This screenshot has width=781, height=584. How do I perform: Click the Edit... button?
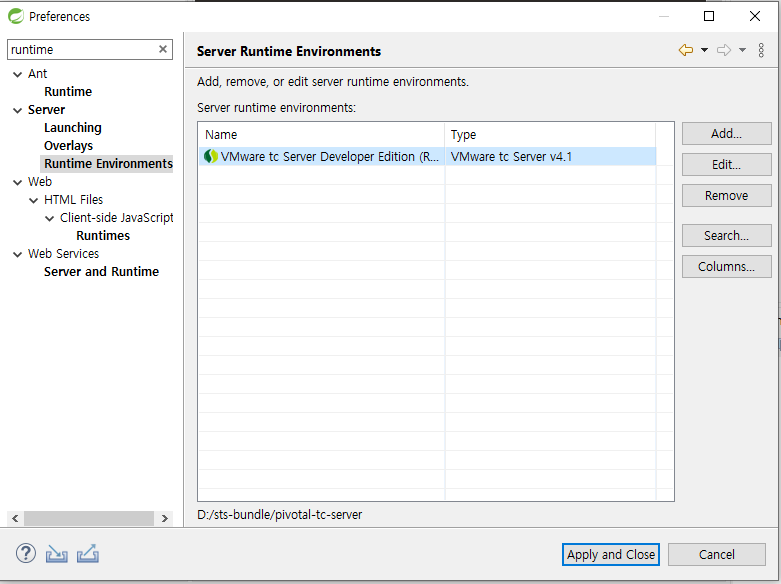point(726,164)
